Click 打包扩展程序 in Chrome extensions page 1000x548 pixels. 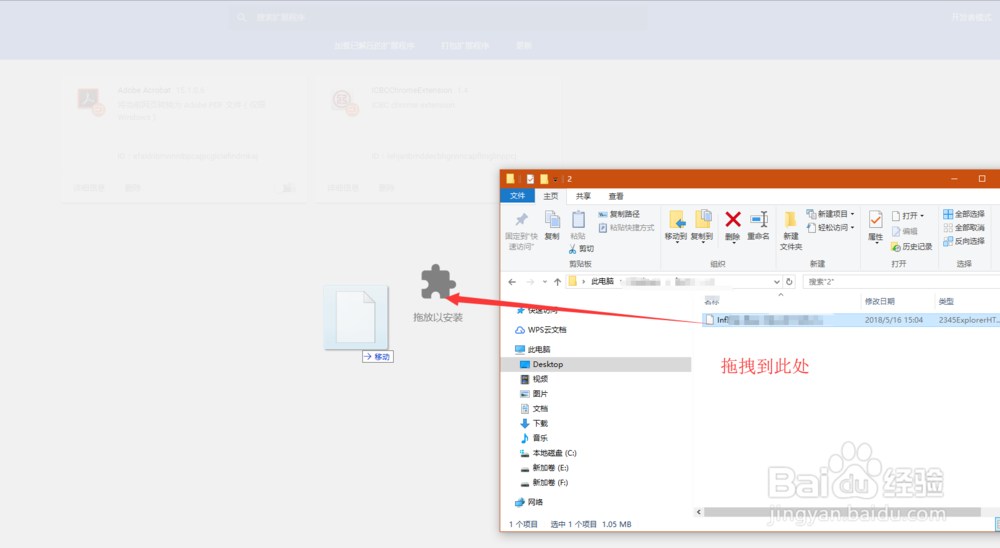(x=465, y=46)
